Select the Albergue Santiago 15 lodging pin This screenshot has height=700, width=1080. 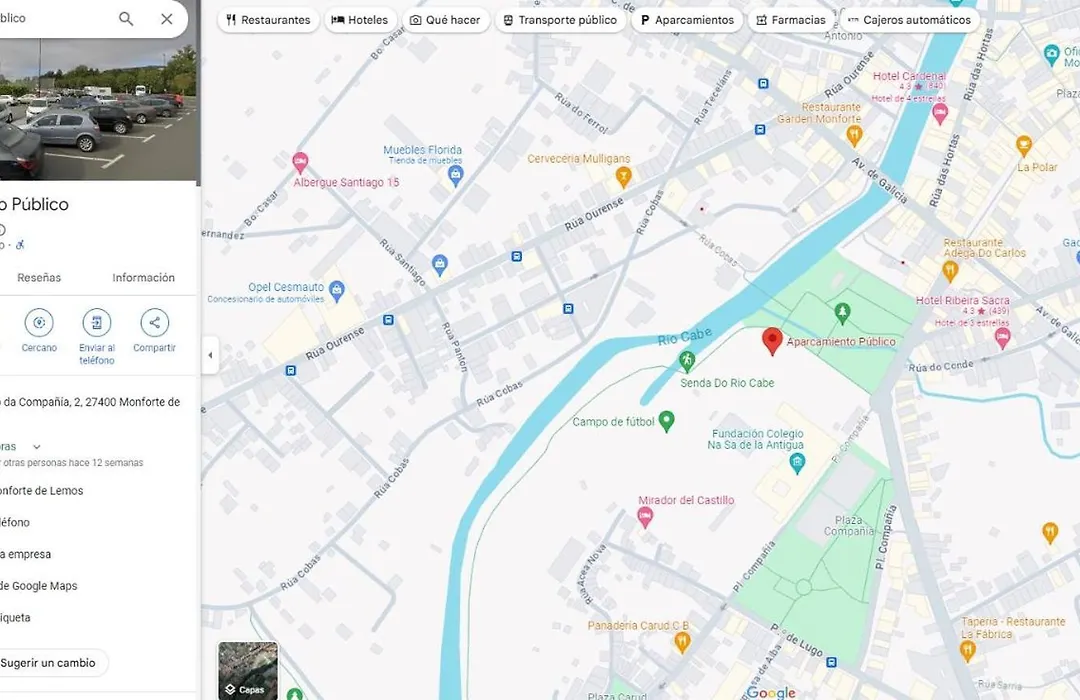point(300,163)
